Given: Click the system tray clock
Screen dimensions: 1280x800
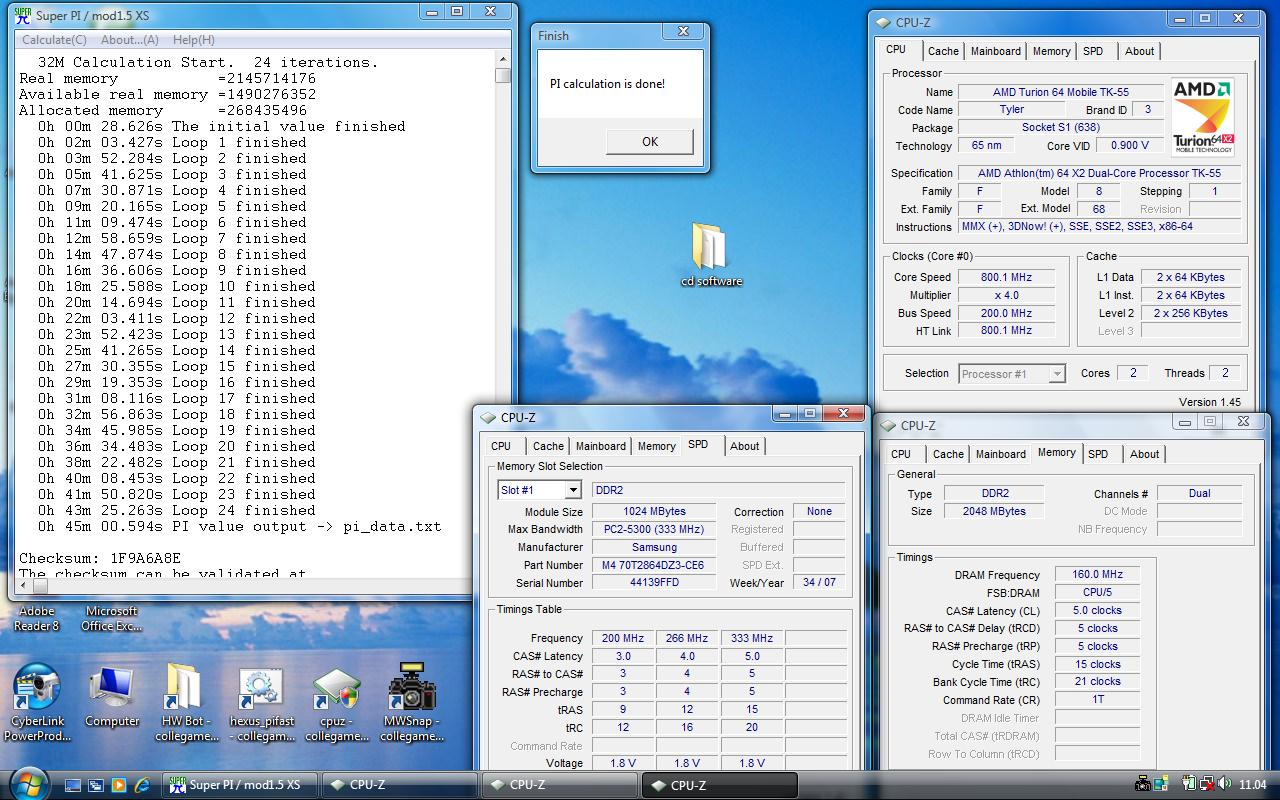Looking at the screenshot, I should (x=1252, y=785).
